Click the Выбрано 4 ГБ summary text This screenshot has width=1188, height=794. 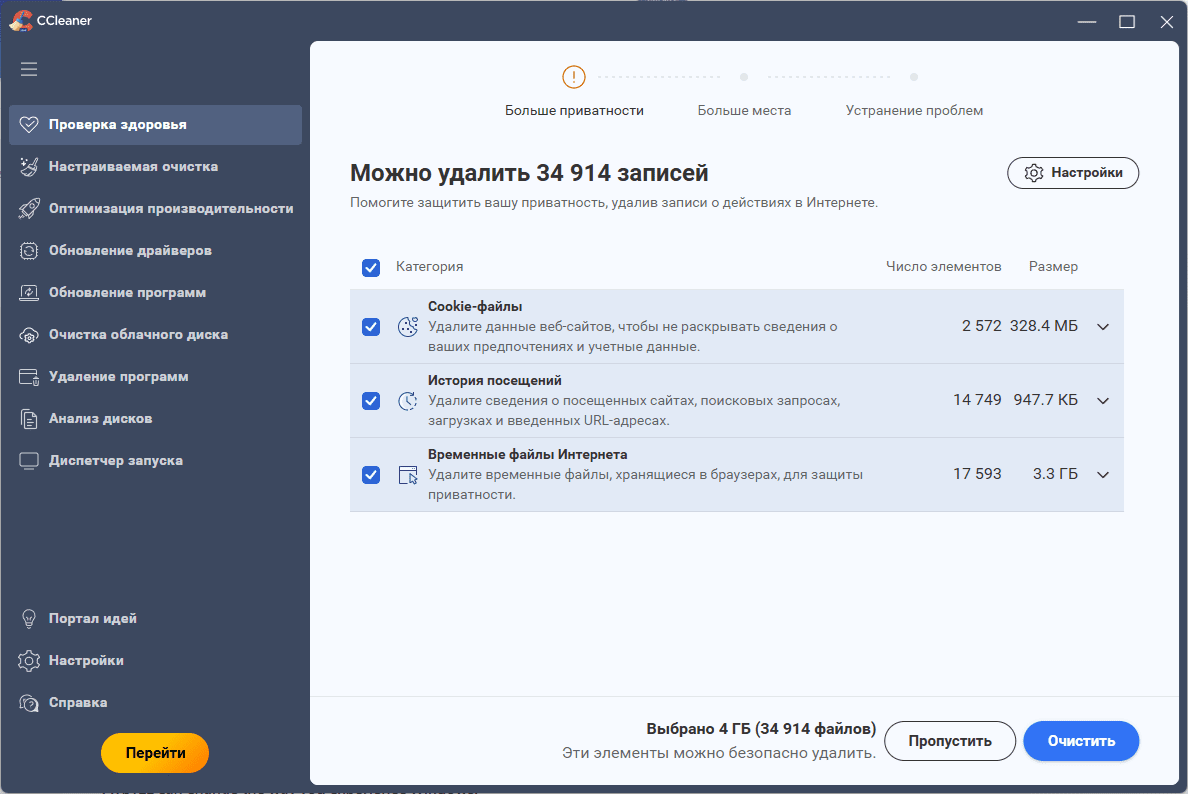pos(761,729)
